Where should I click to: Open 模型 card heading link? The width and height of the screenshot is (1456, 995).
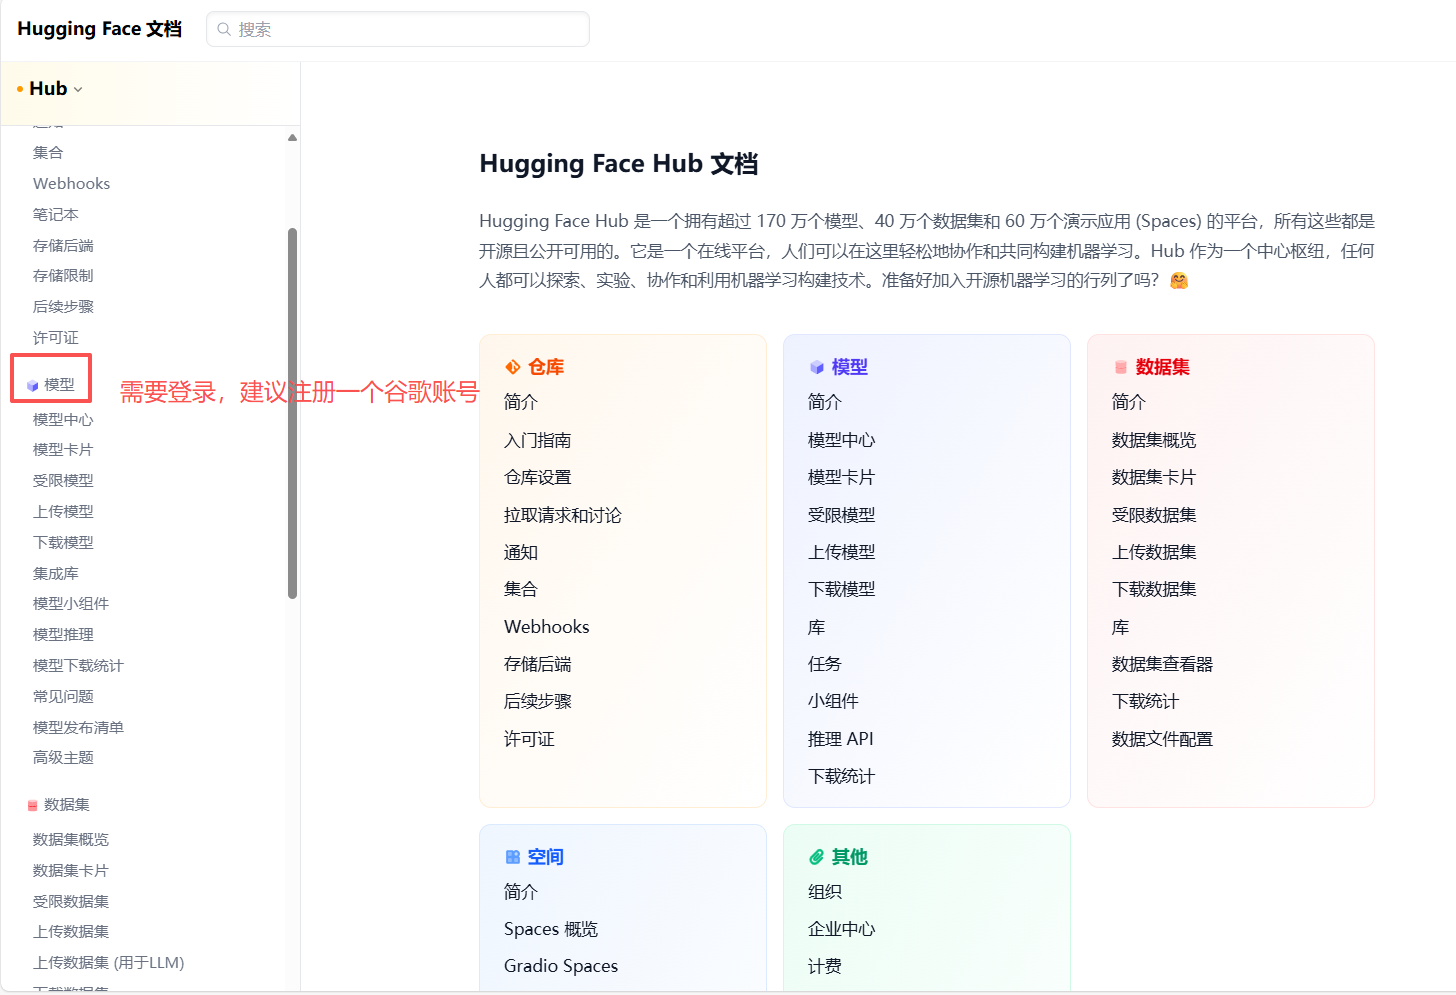tap(850, 367)
